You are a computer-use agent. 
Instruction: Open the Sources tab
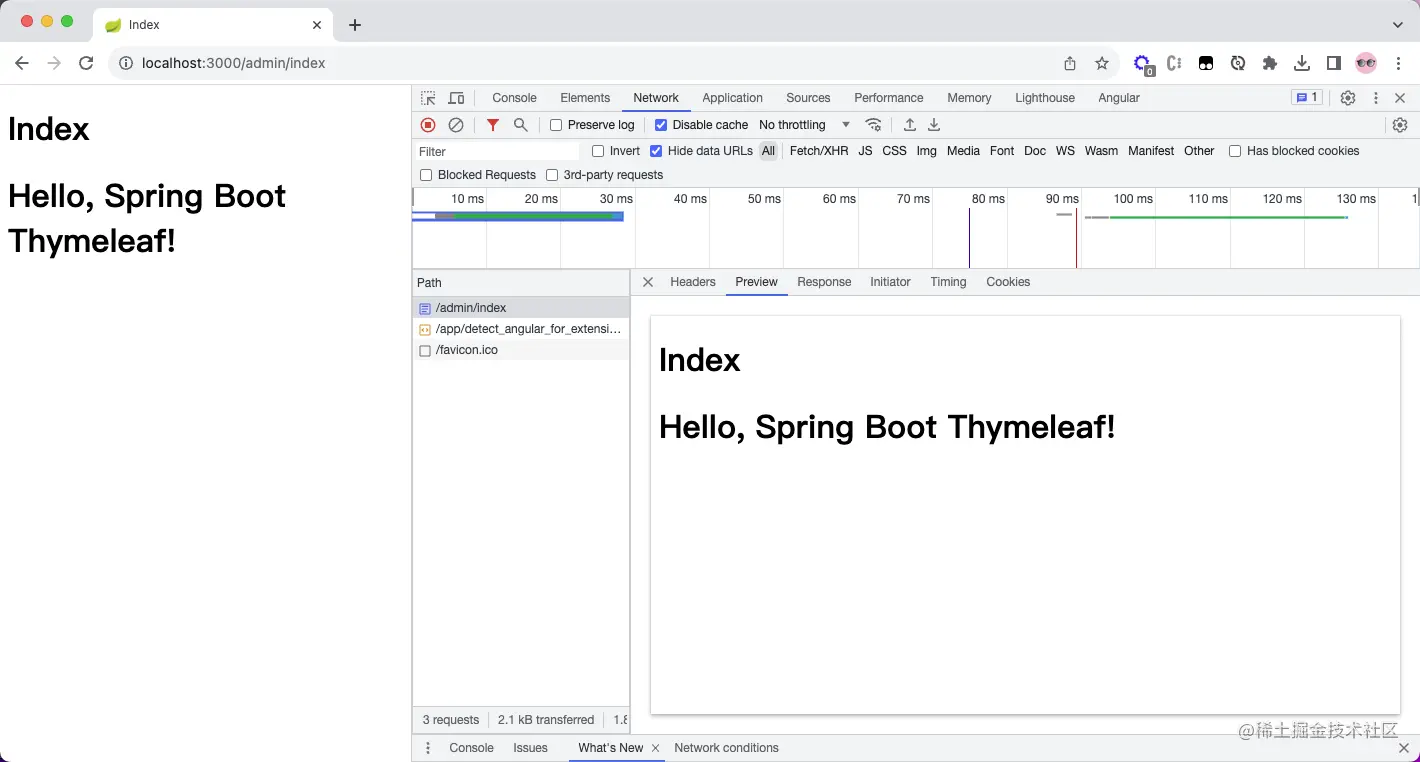pos(808,98)
